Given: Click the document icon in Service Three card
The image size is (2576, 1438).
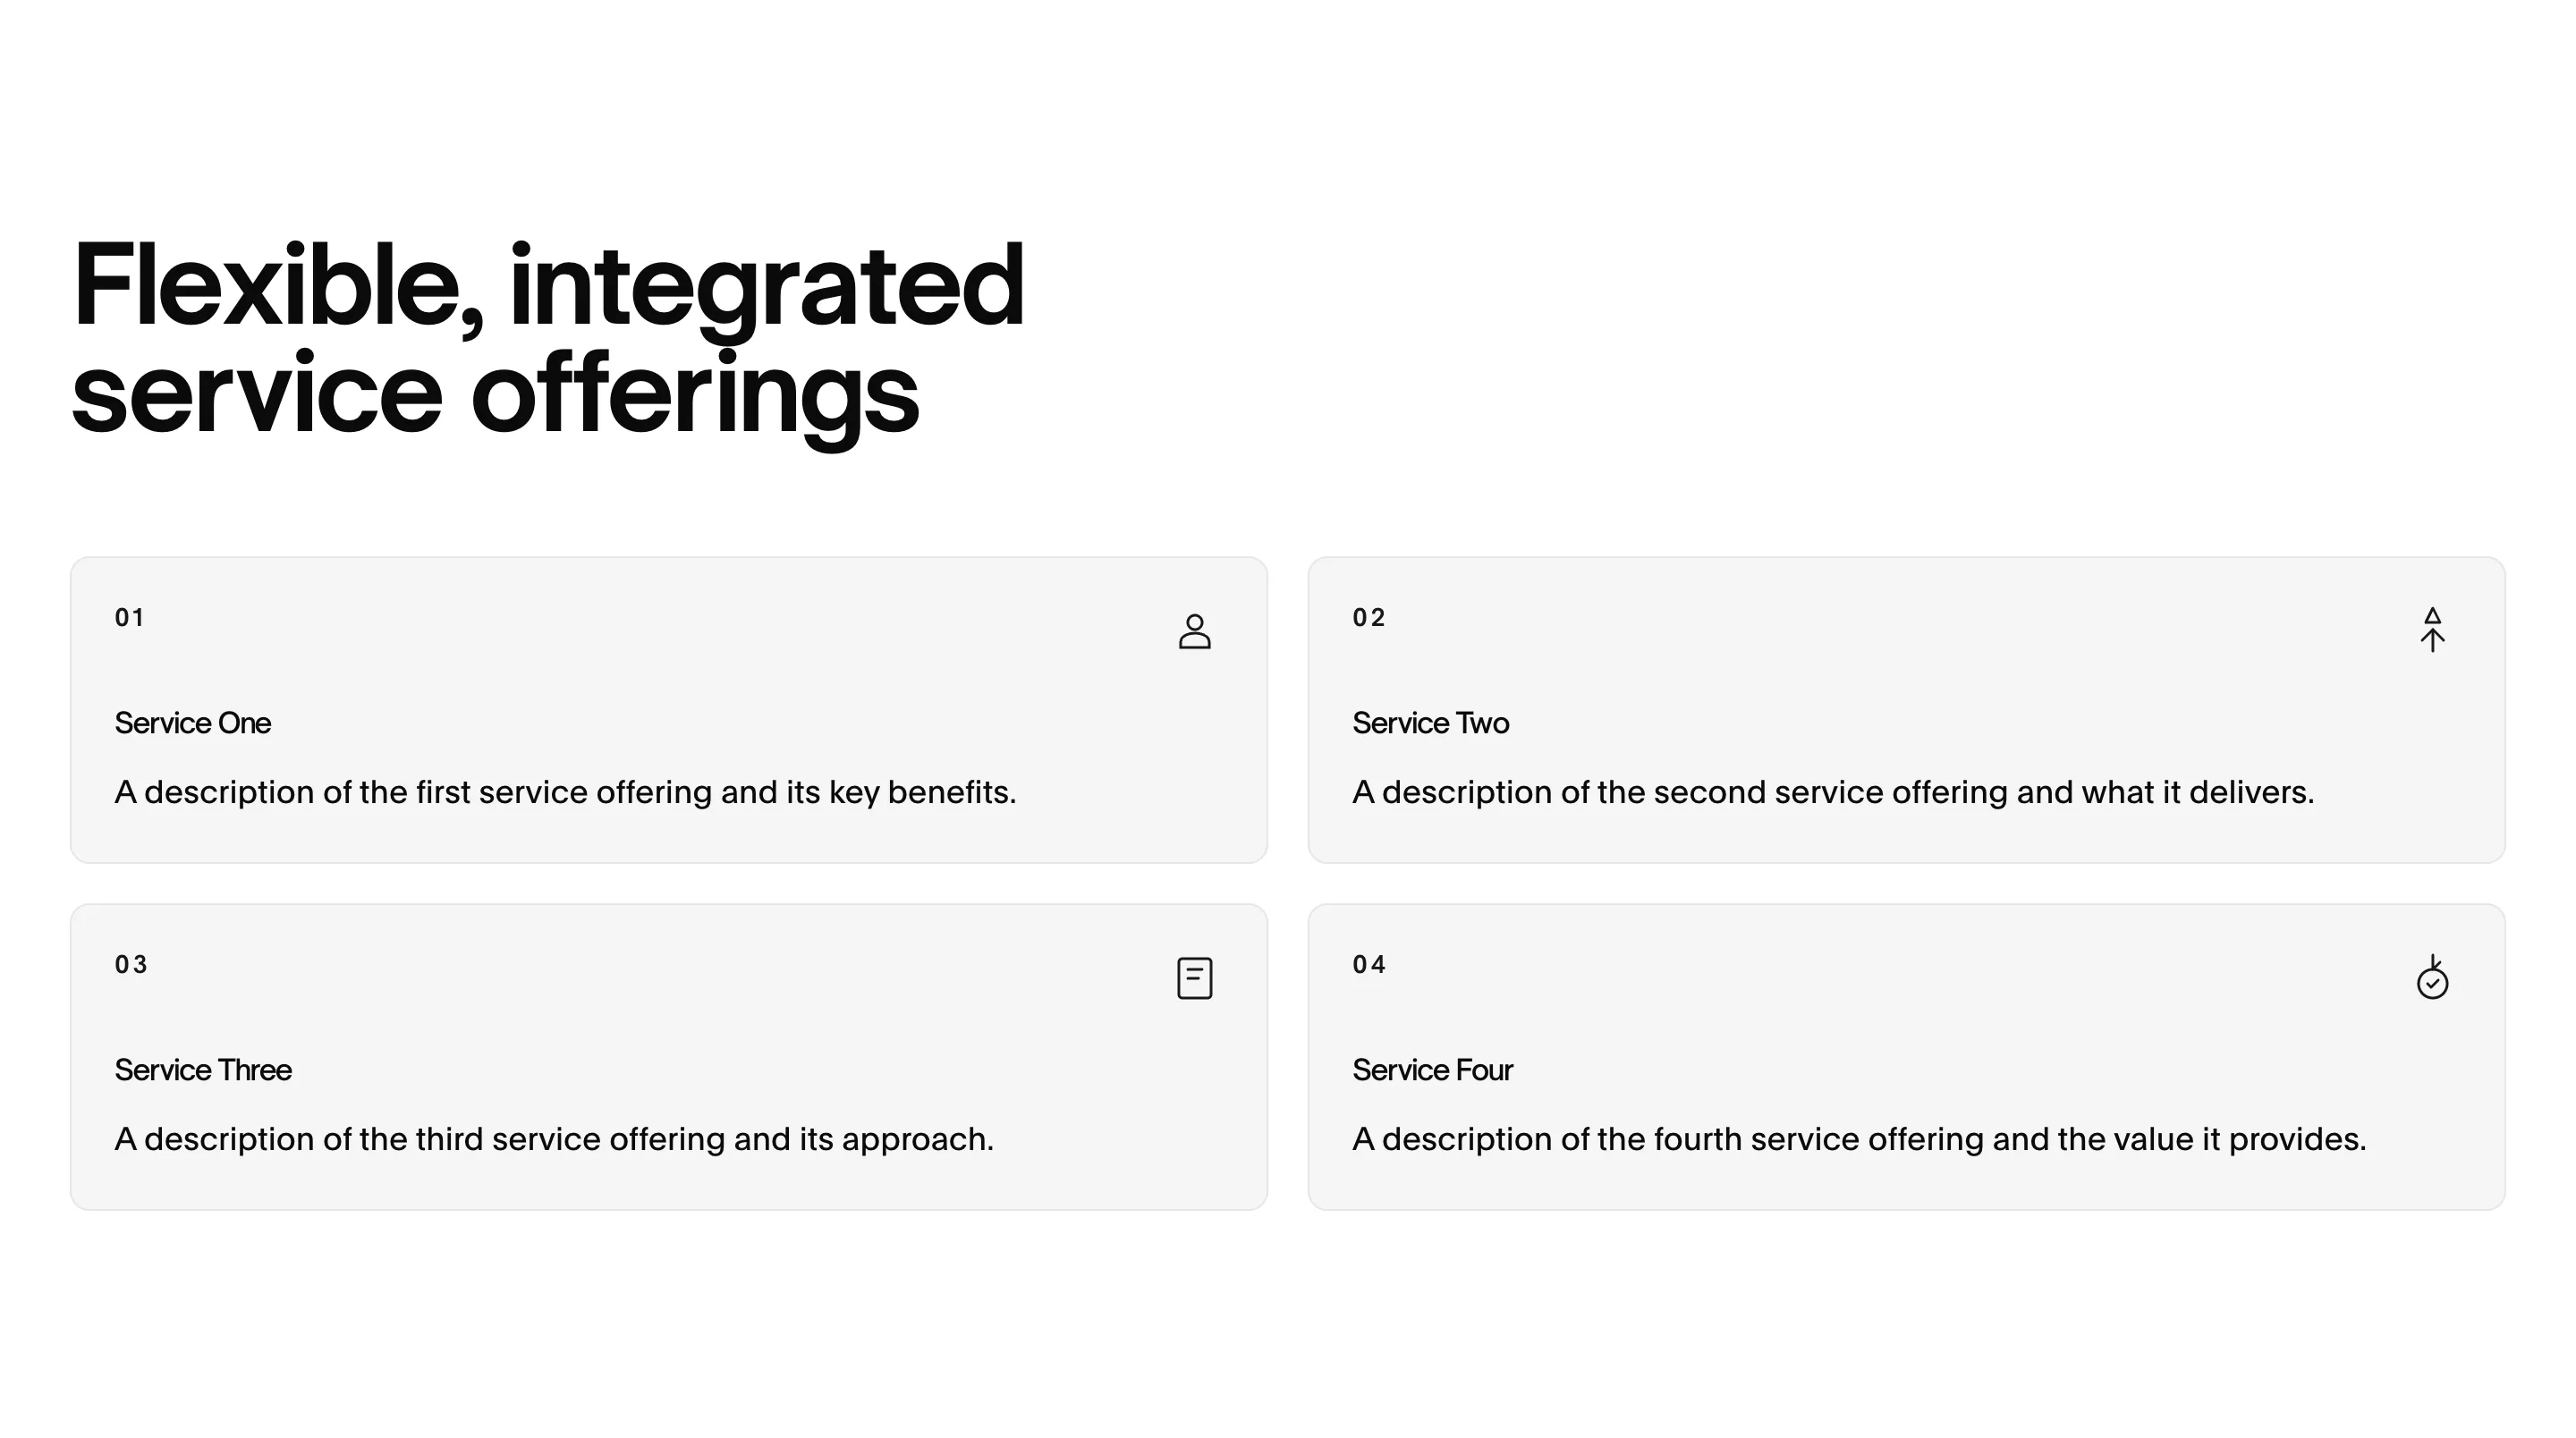Looking at the screenshot, I should click(1194, 978).
